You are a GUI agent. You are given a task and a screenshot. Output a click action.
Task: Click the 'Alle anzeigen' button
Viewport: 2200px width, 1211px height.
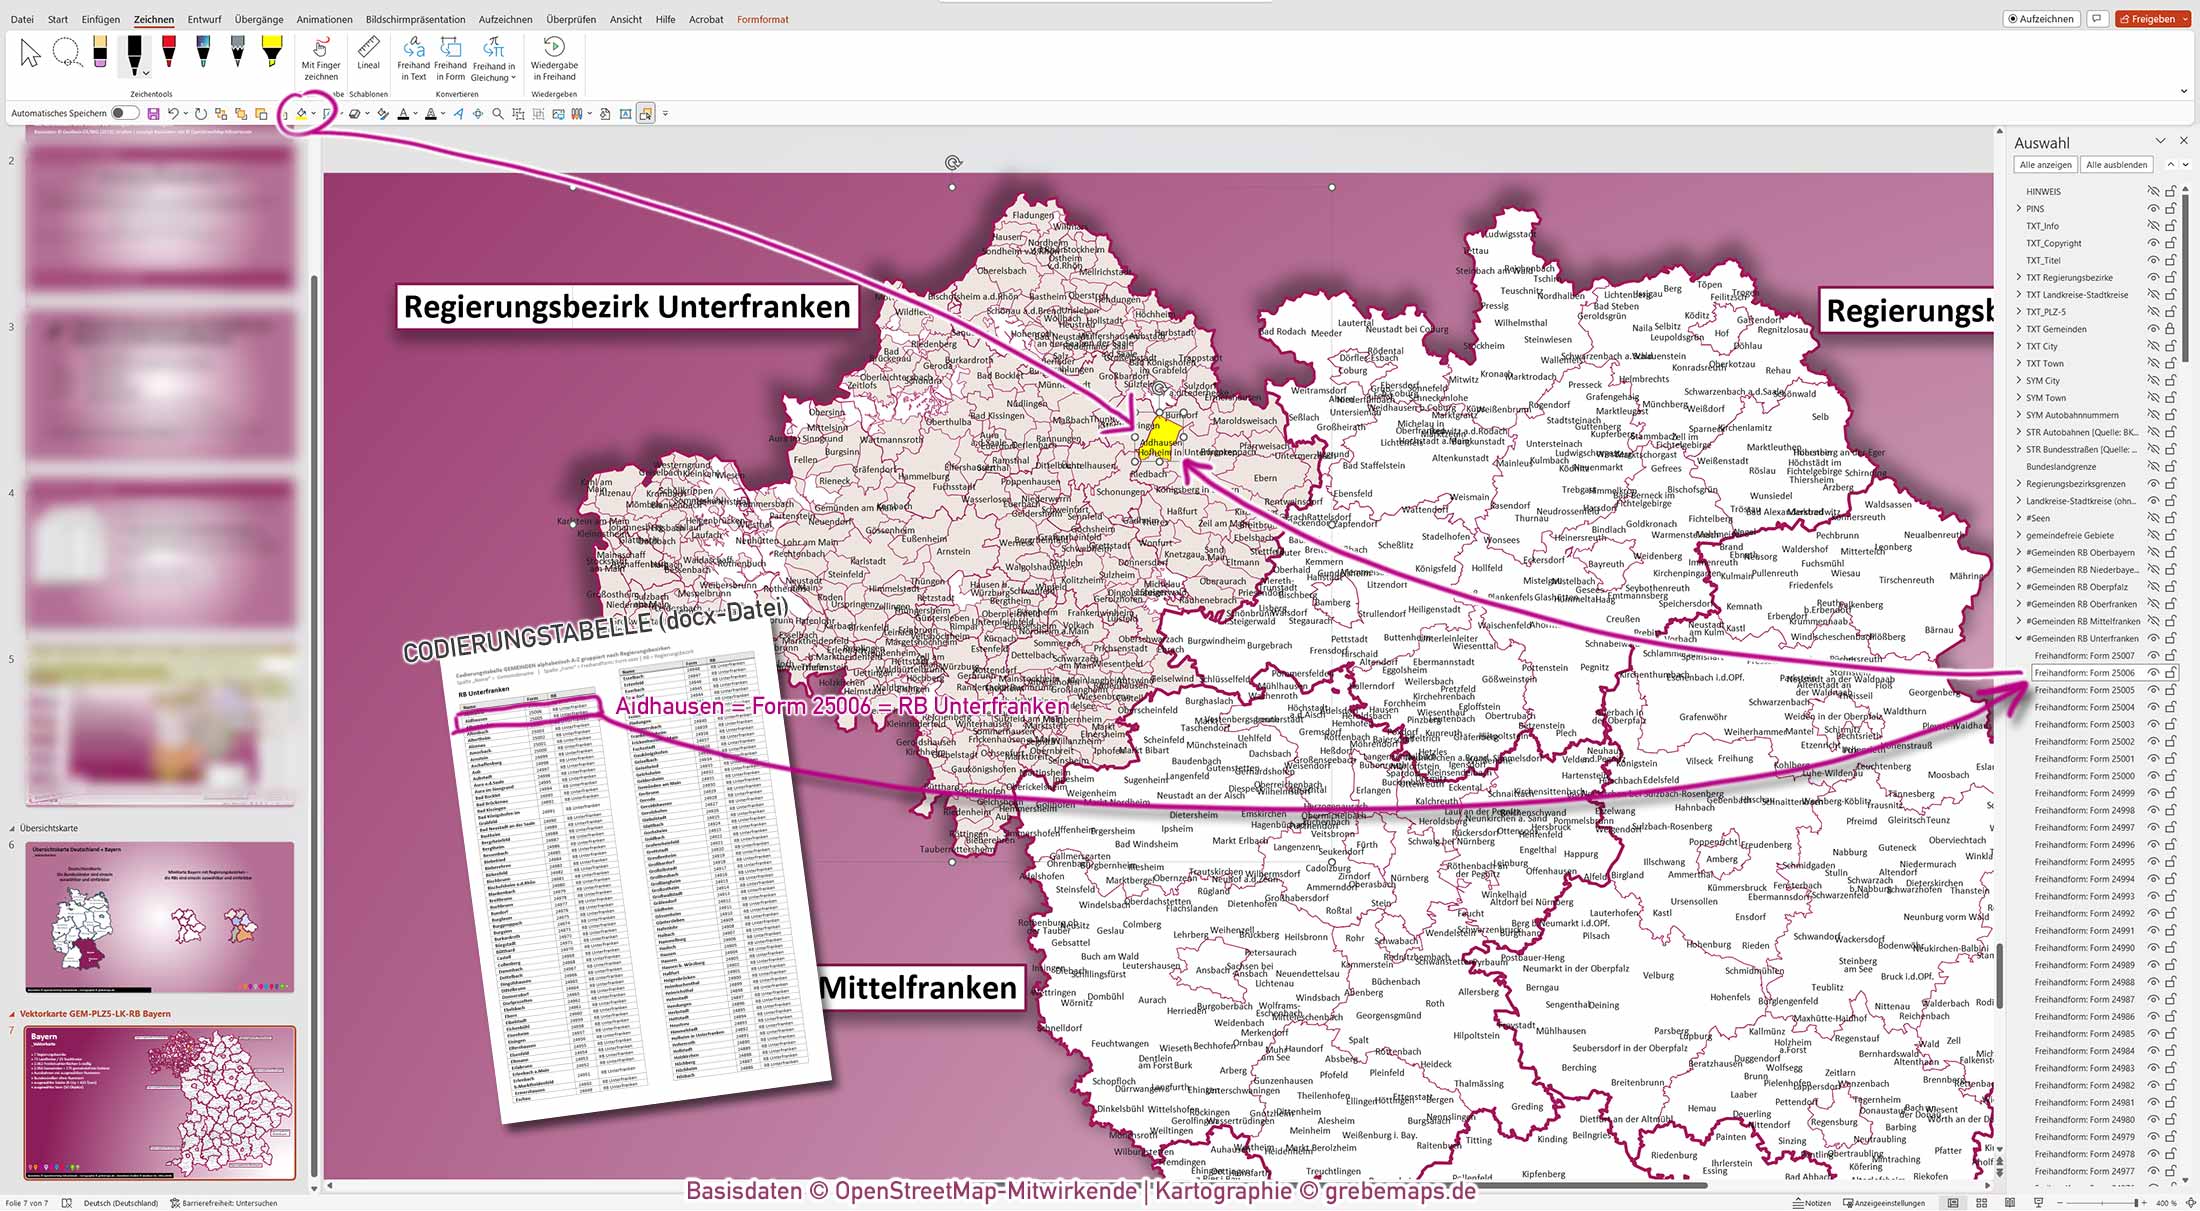click(x=2045, y=165)
